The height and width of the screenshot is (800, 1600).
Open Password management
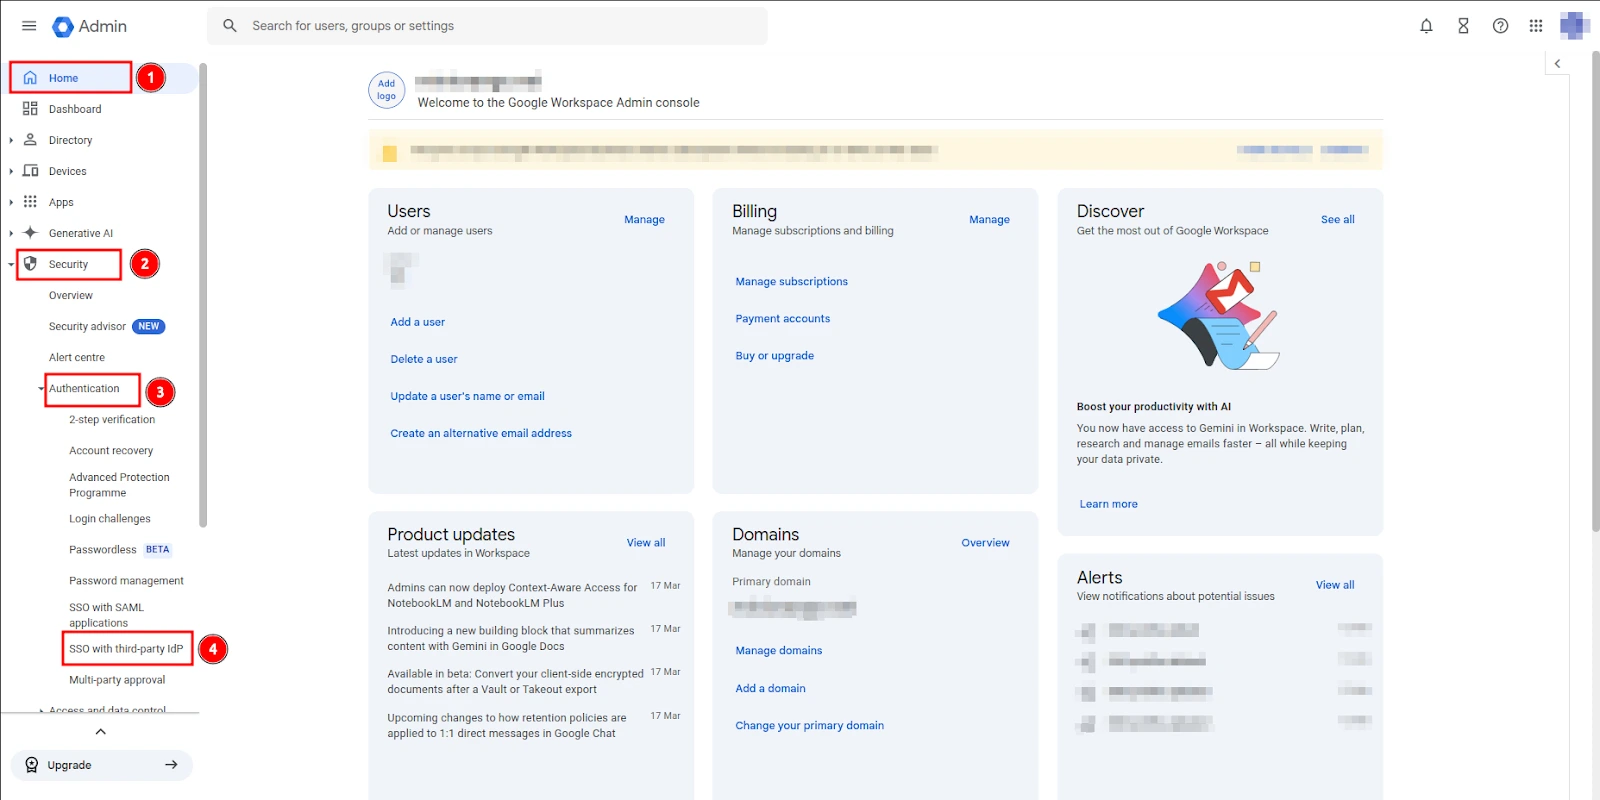pyautogui.click(x=126, y=581)
